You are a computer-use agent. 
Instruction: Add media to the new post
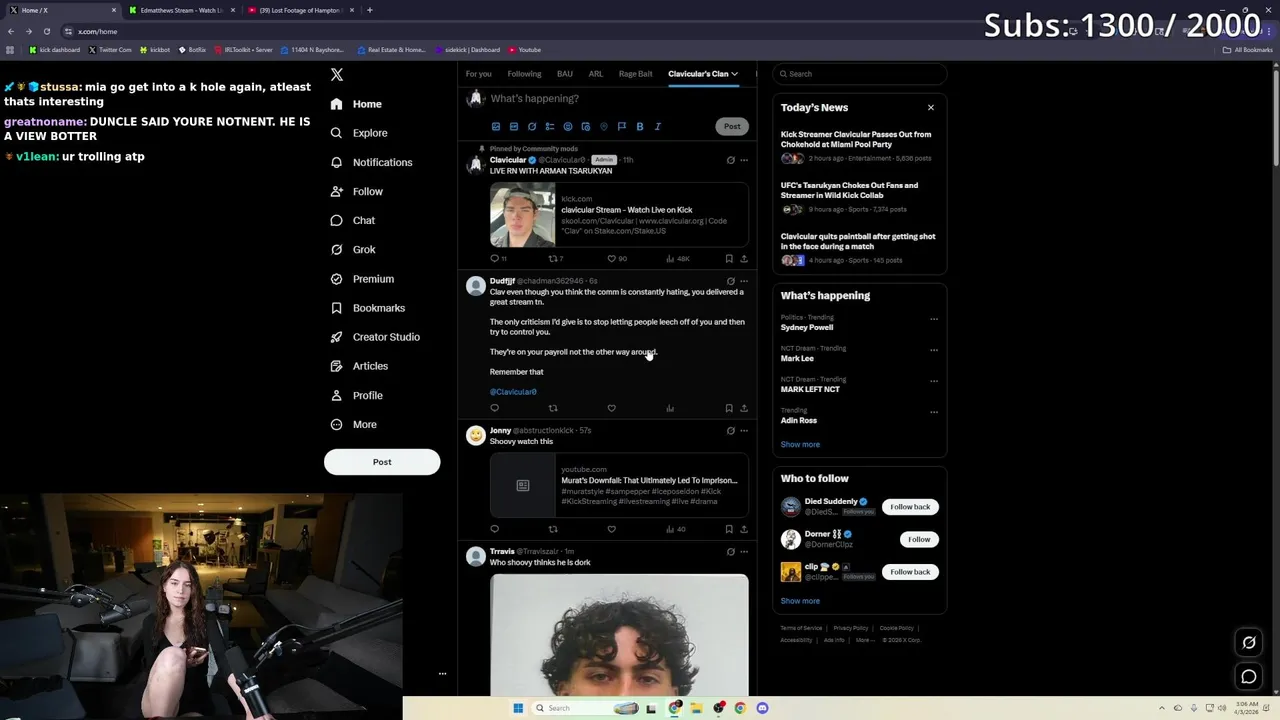[x=496, y=127]
